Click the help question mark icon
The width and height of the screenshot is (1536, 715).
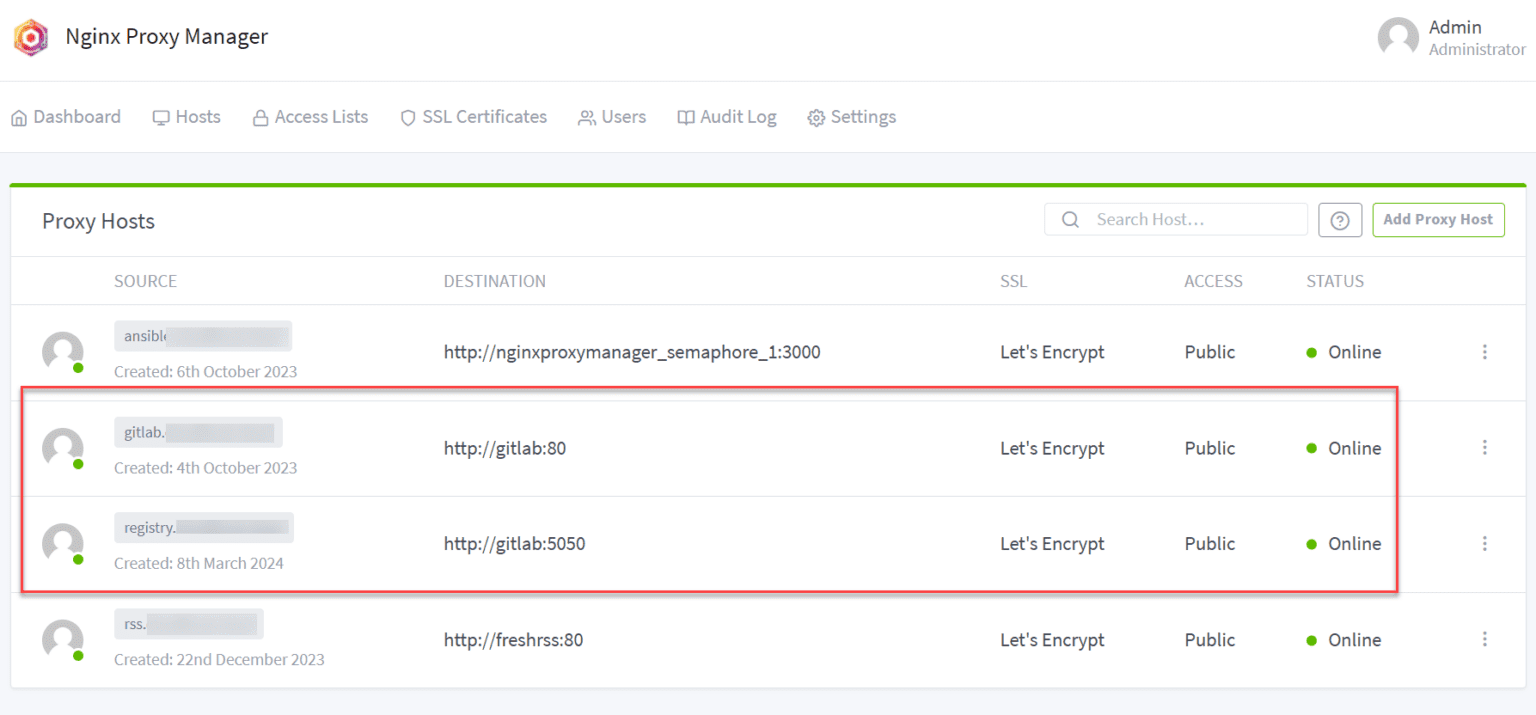(x=1340, y=219)
